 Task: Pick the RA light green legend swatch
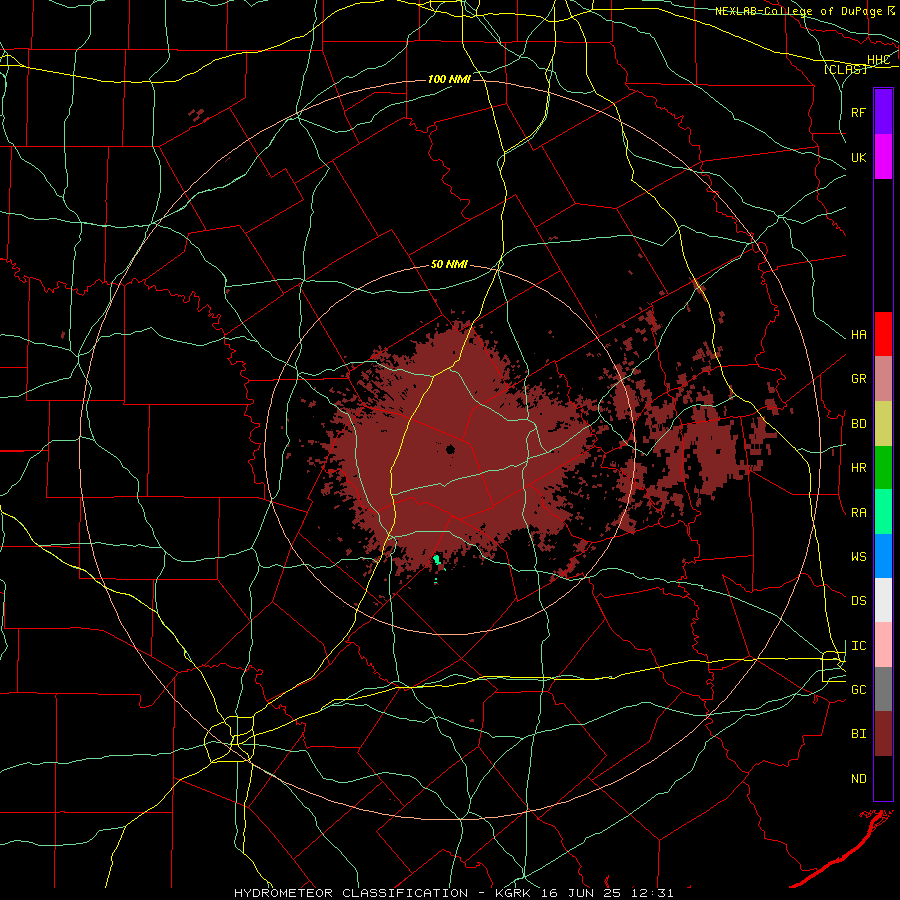click(883, 512)
